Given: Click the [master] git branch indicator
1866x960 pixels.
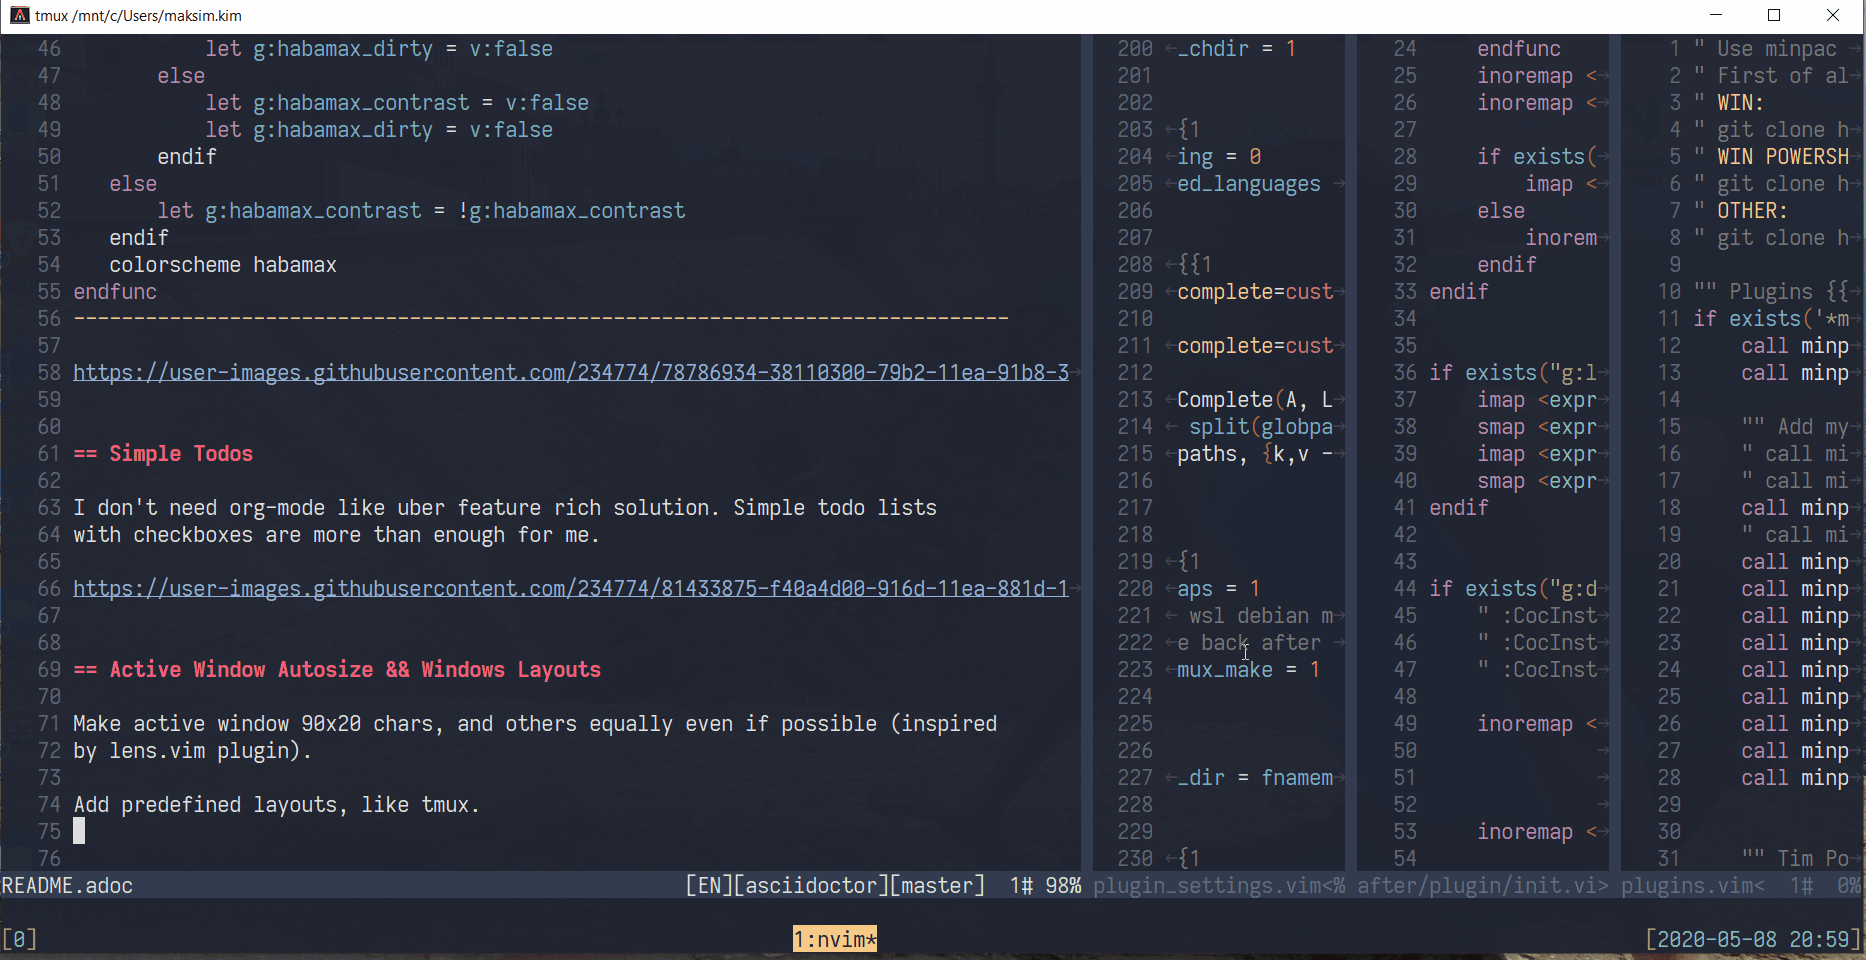Looking at the screenshot, I should point(937,885).
